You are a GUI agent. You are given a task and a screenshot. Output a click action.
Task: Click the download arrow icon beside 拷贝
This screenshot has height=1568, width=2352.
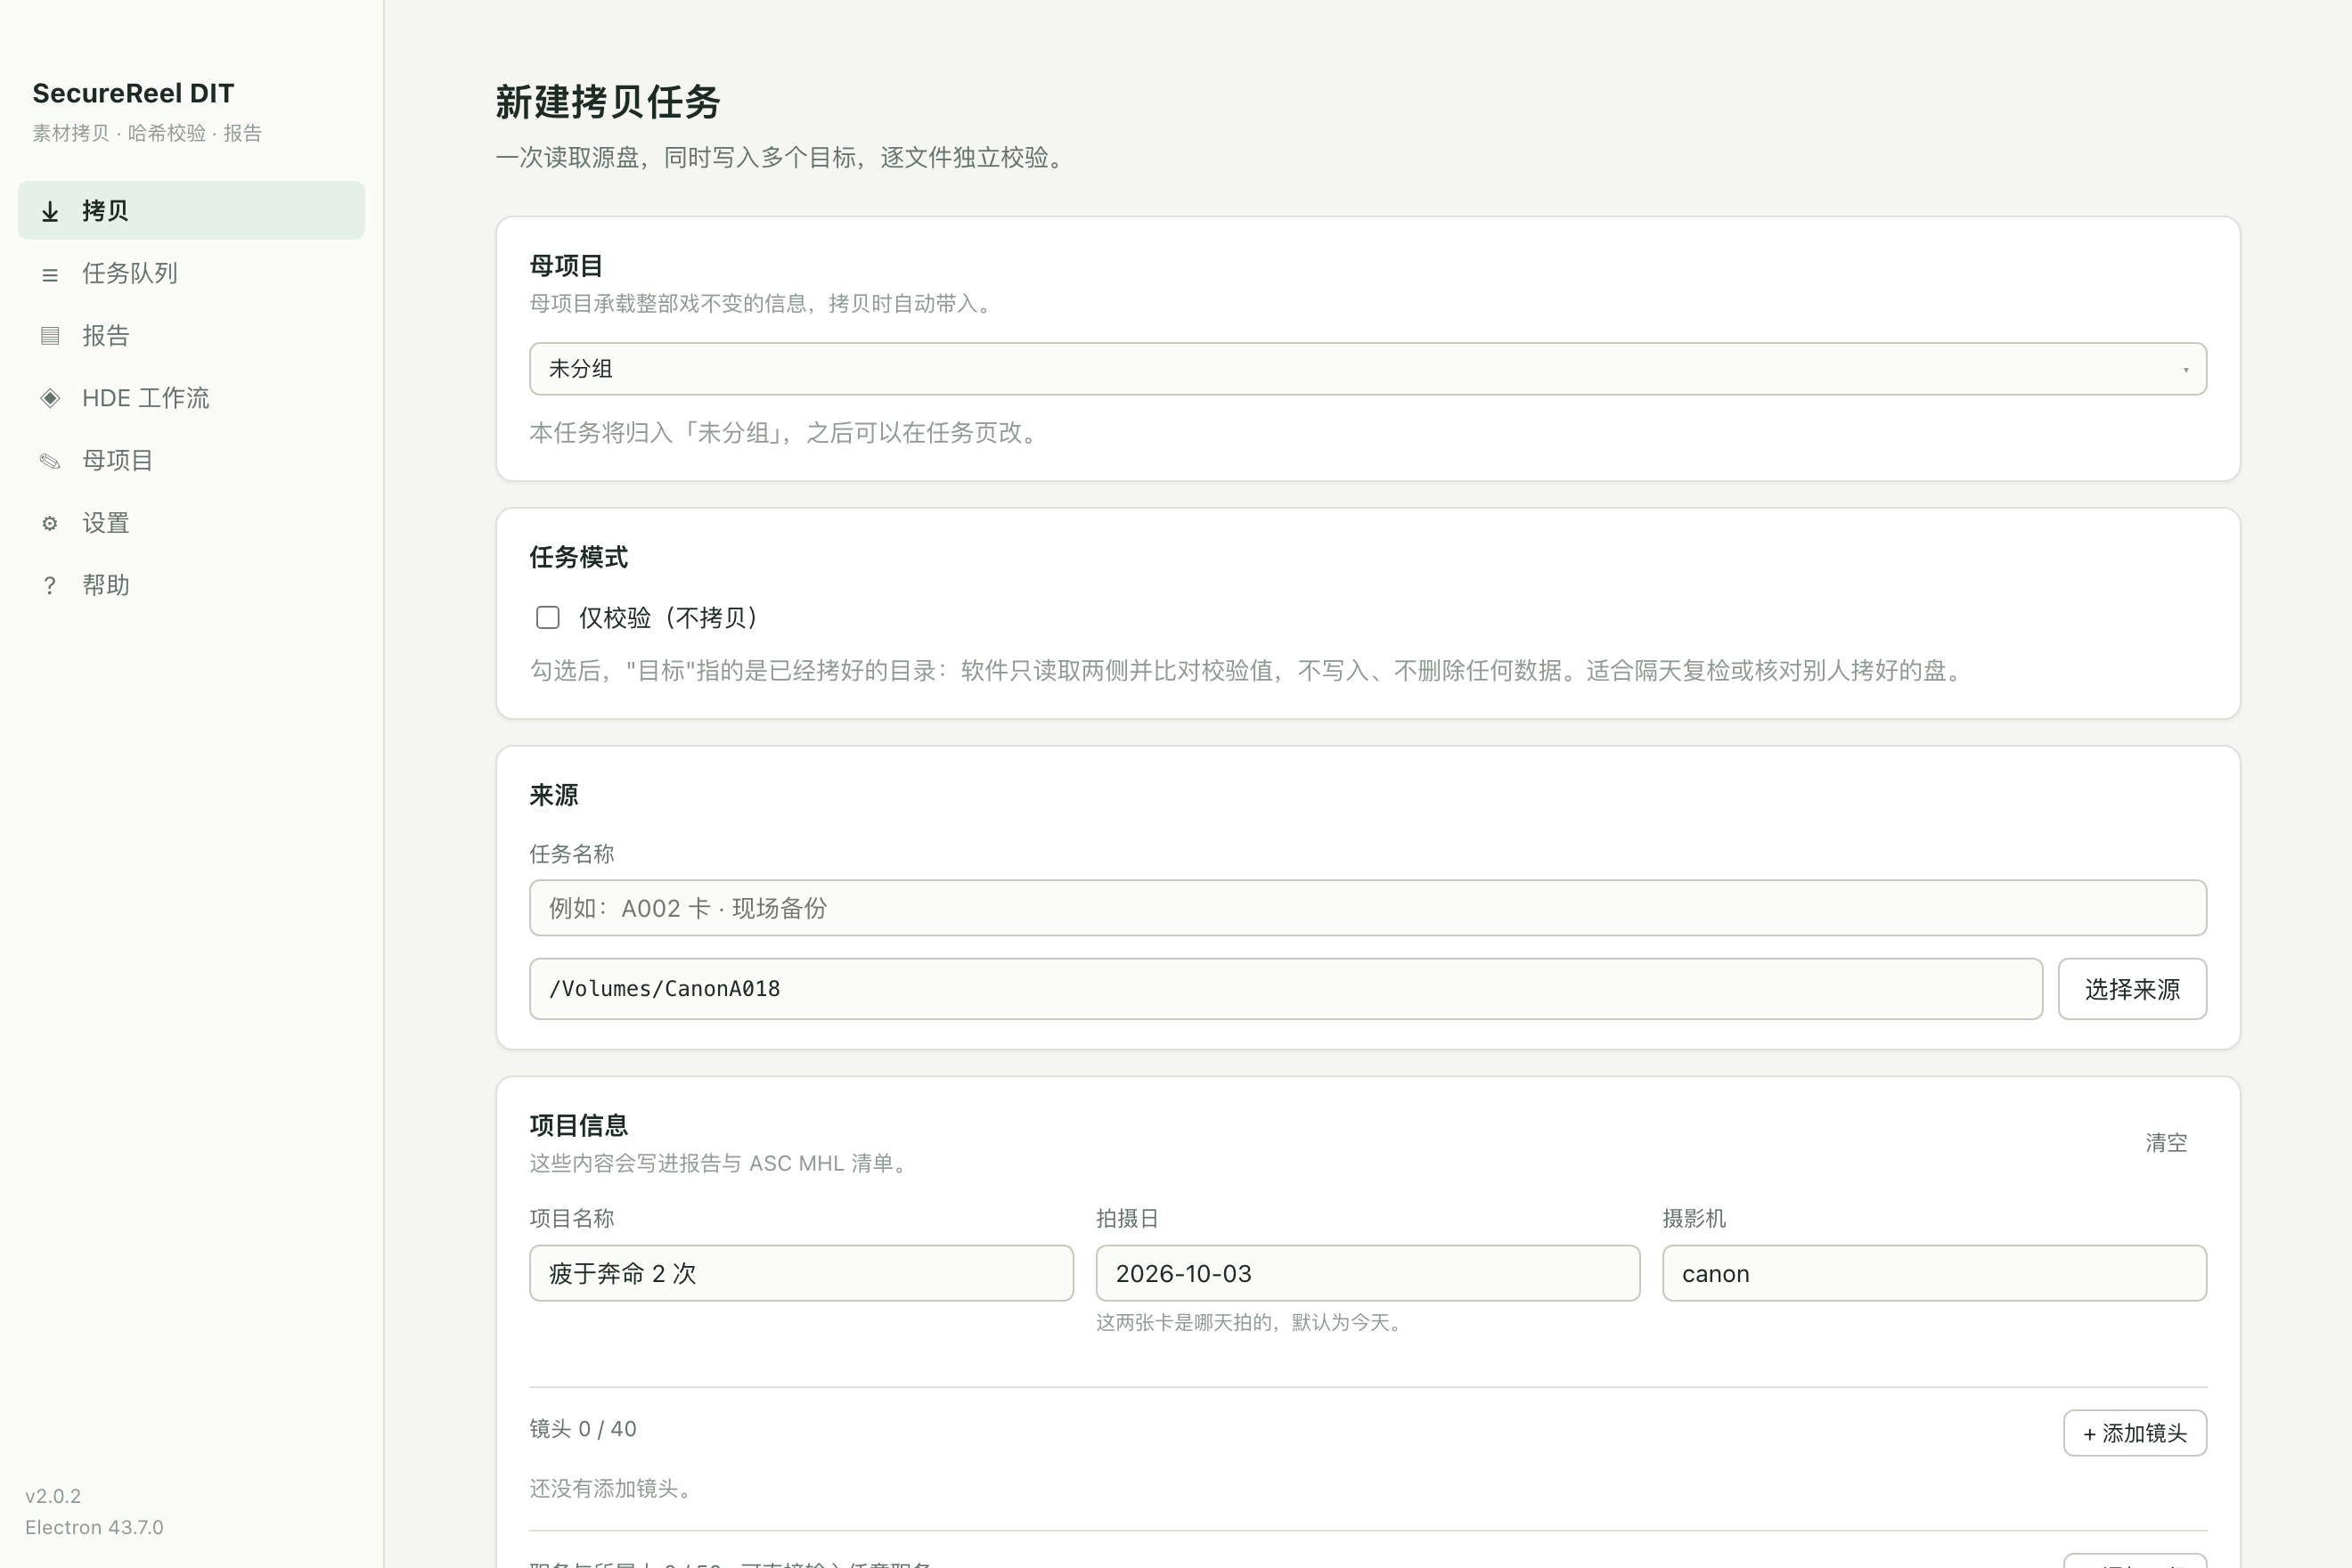[50, 211]
